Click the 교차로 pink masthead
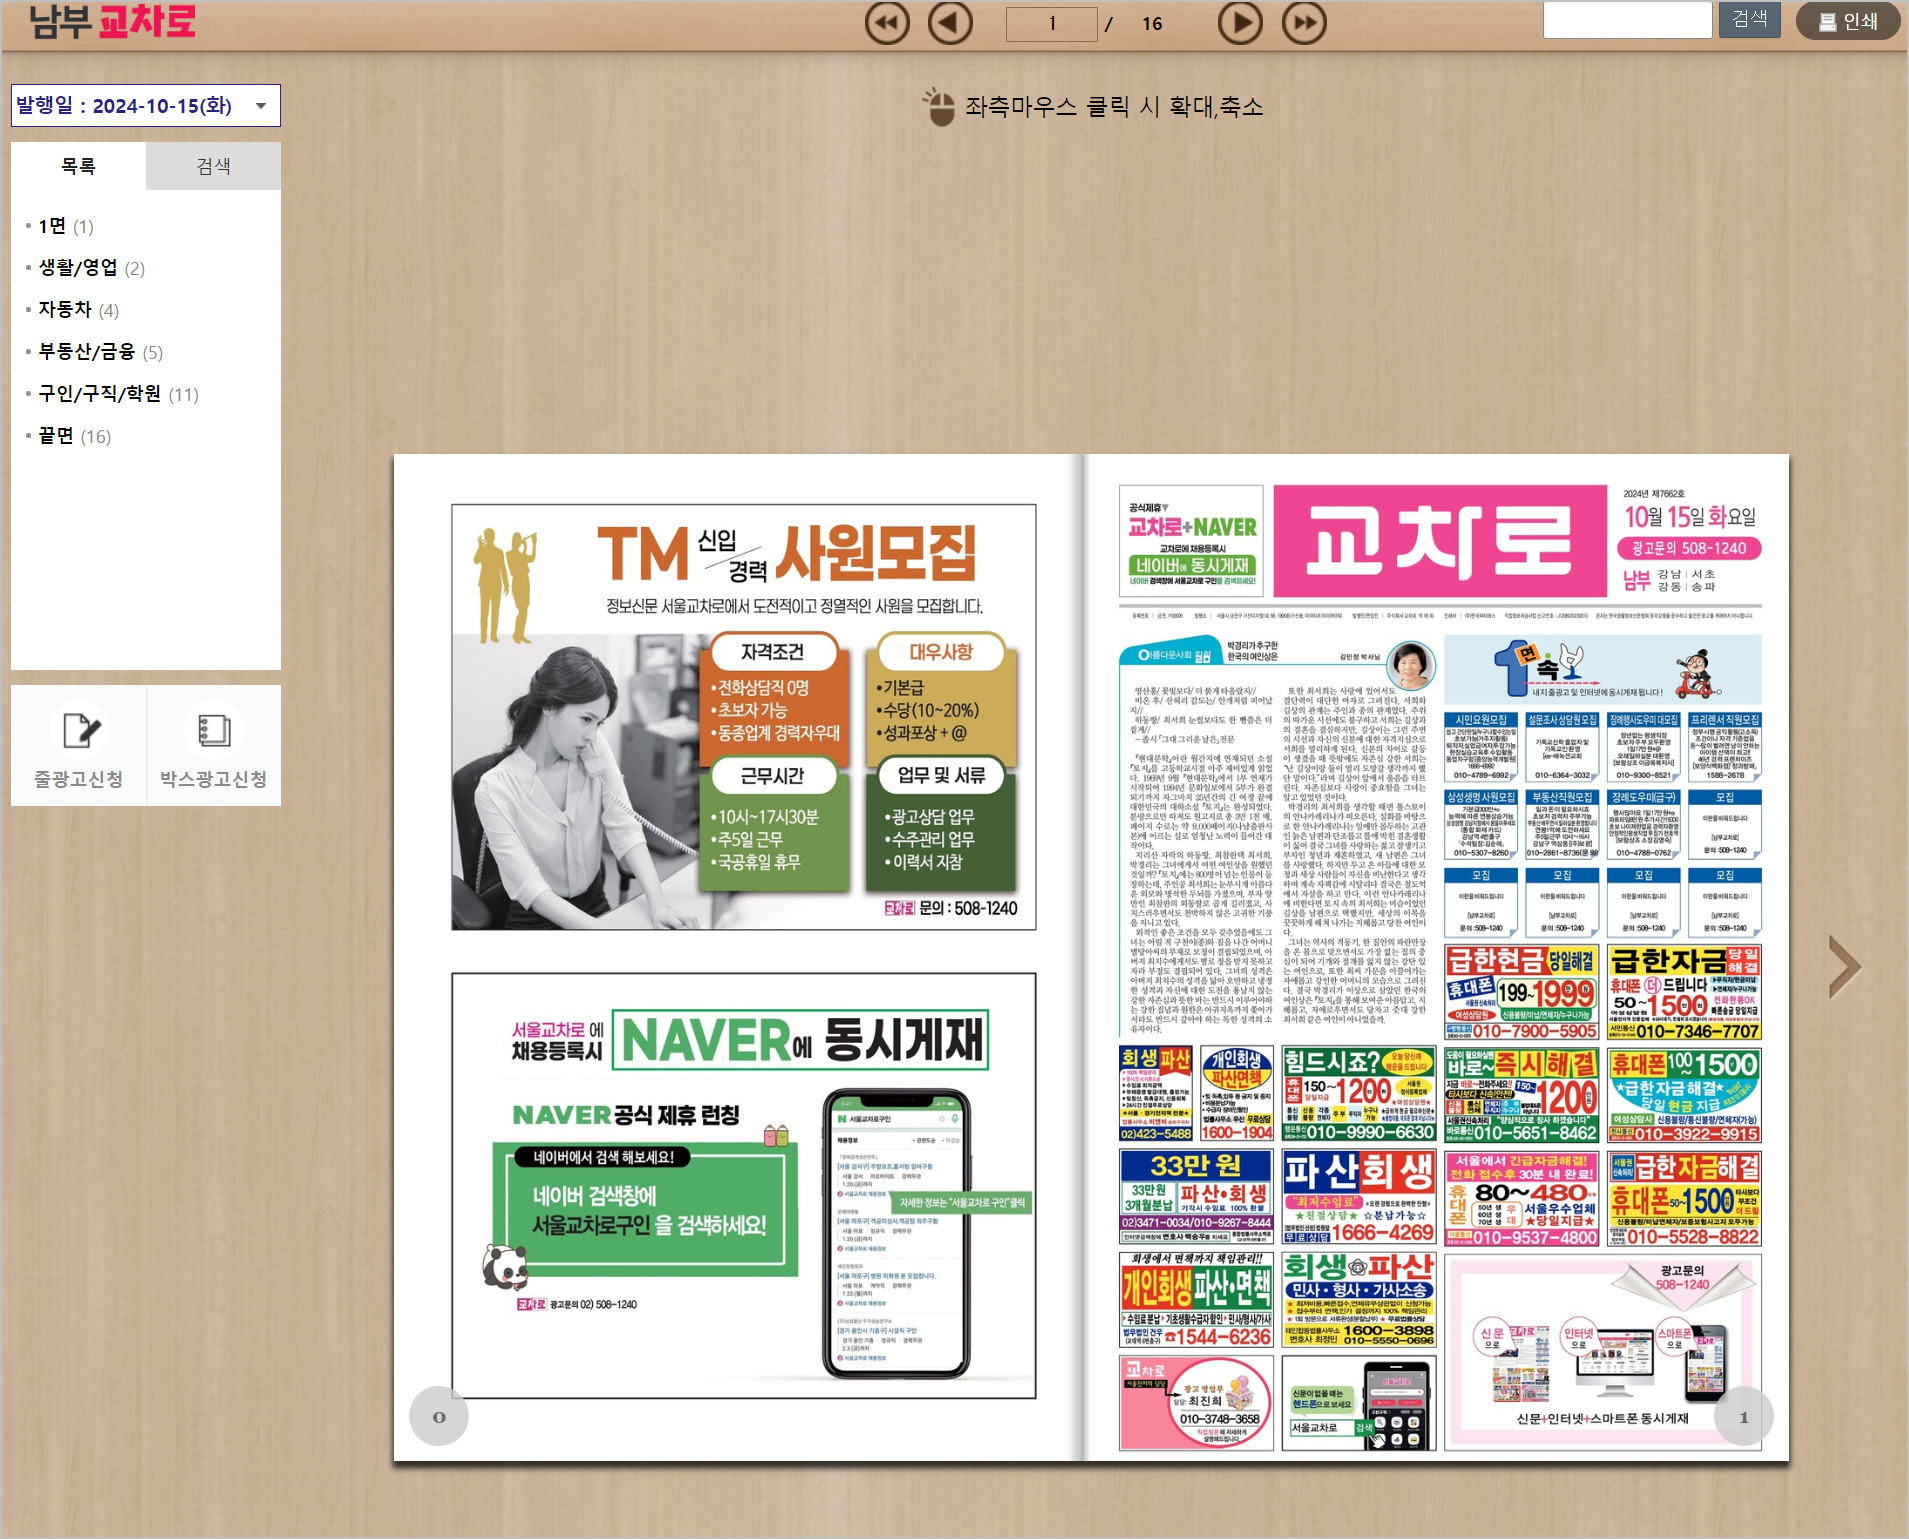The width and height of the screenshot is (1909, 1539). [1440, 541]
